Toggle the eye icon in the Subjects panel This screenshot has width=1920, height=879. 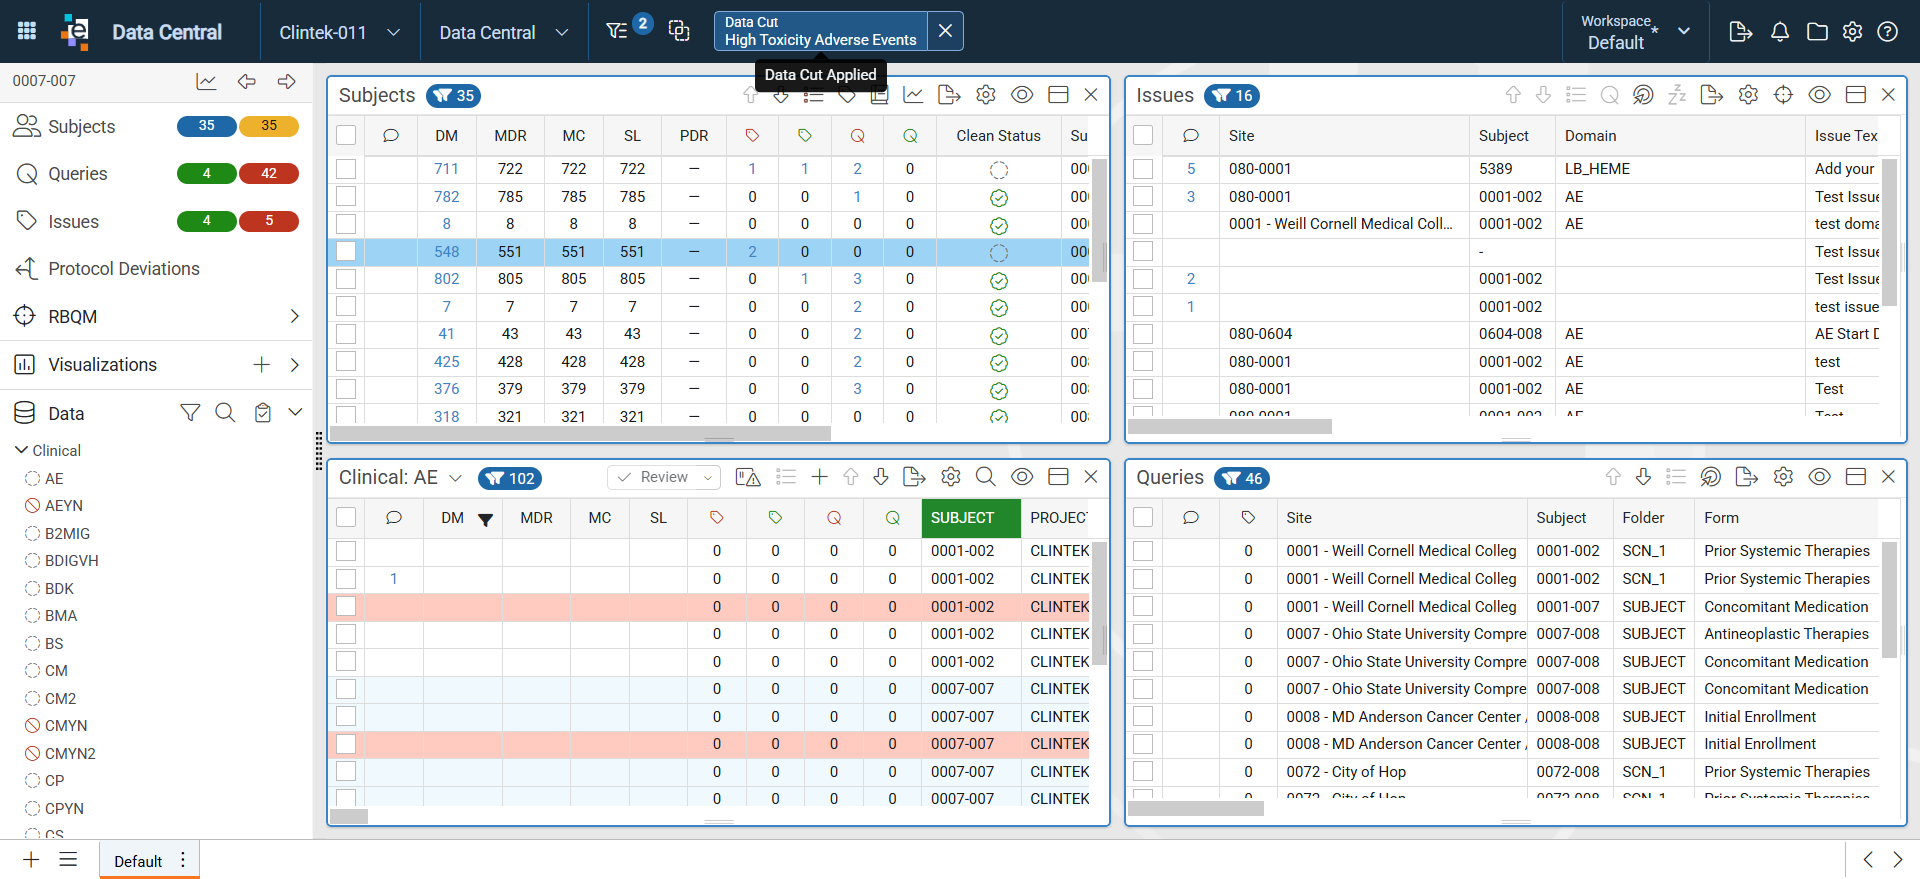click(x=1022, y=95)
